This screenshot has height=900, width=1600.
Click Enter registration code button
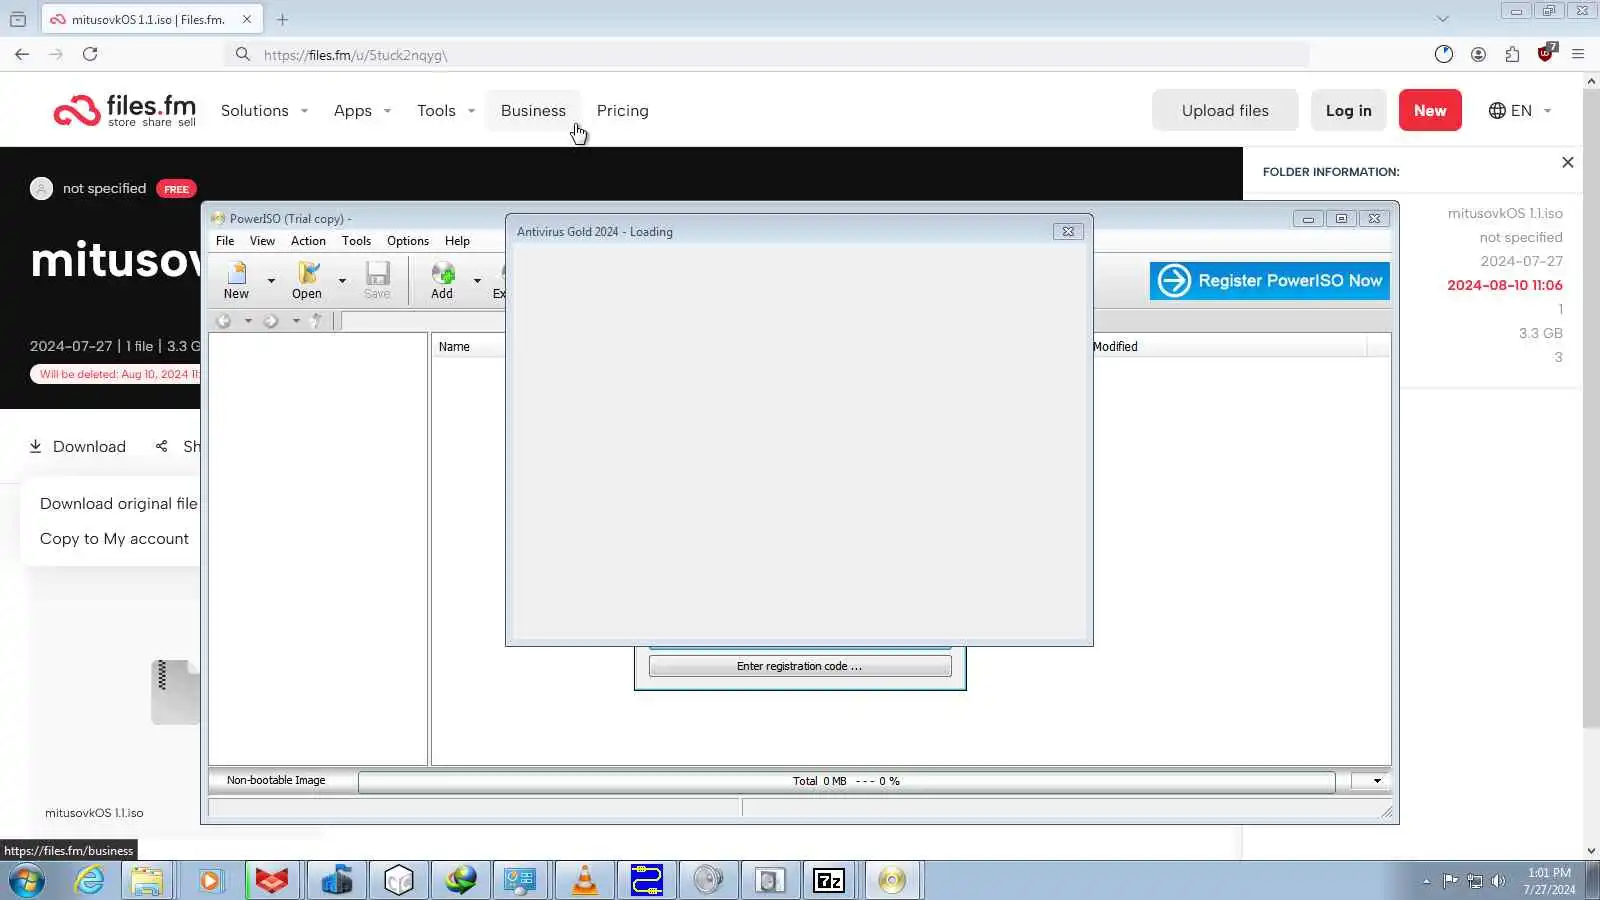(800, 666)
